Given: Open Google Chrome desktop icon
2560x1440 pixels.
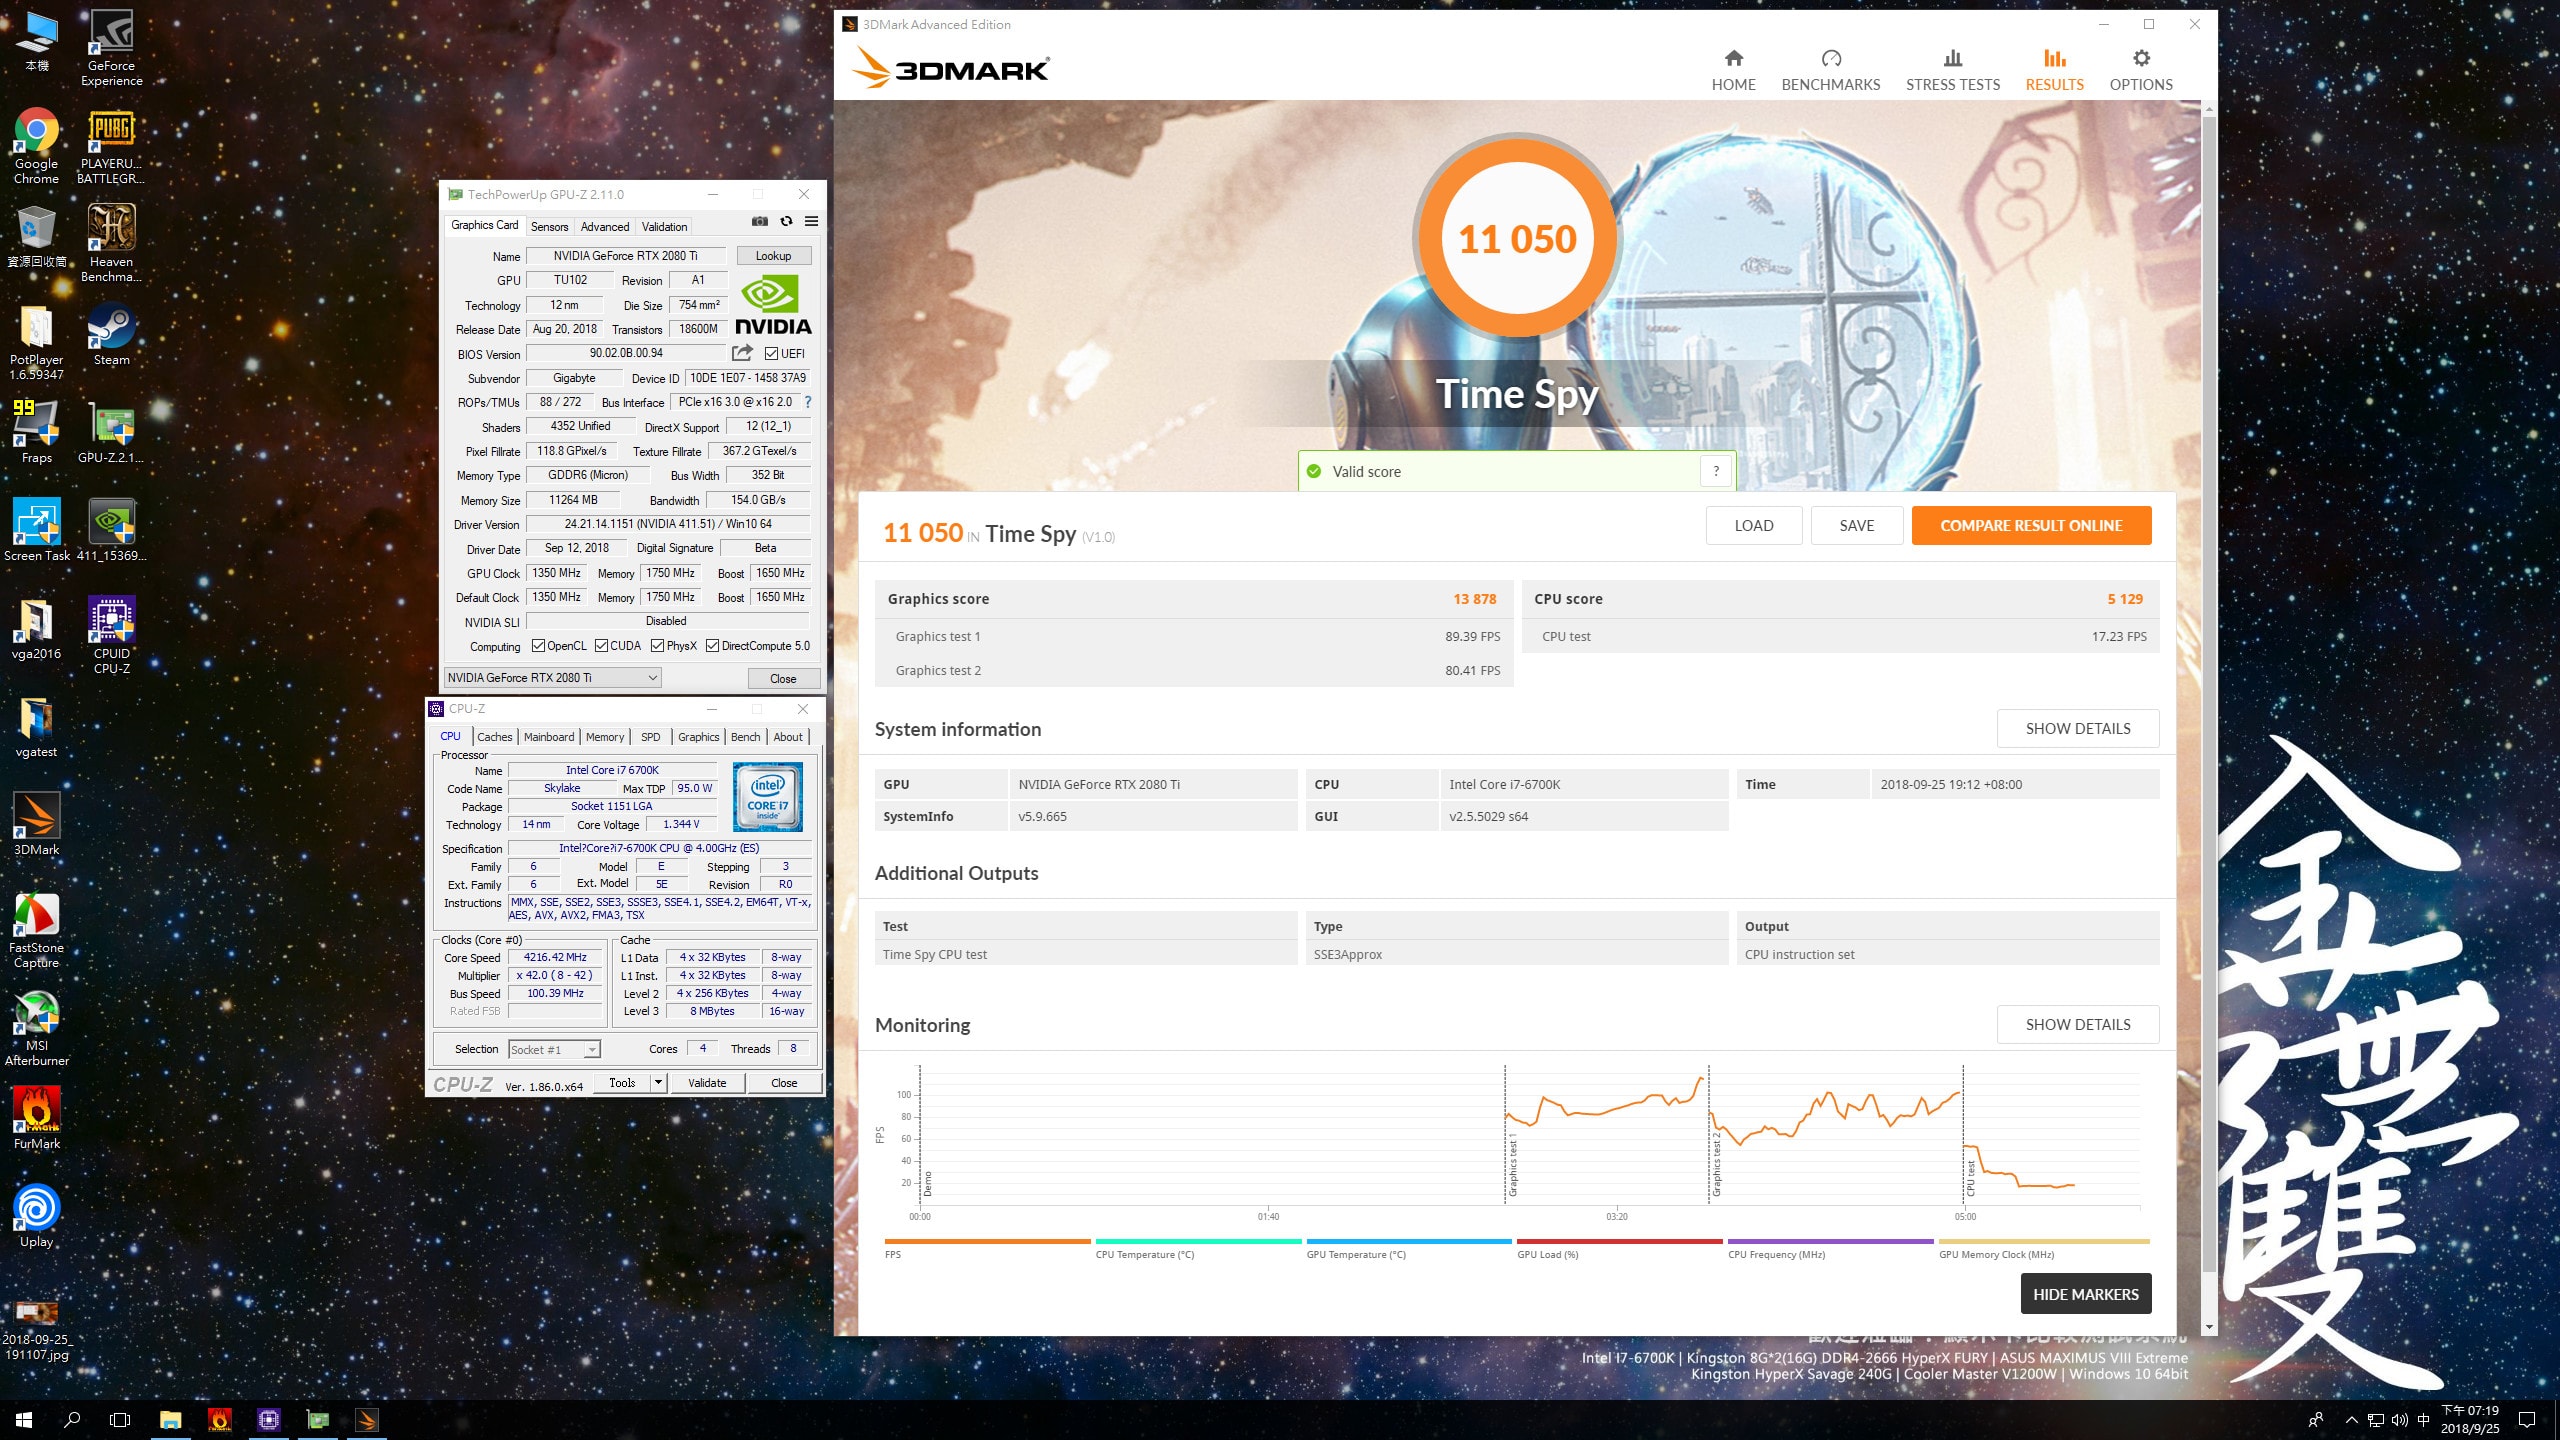Looking at the screenshot, I should point(36,146).
